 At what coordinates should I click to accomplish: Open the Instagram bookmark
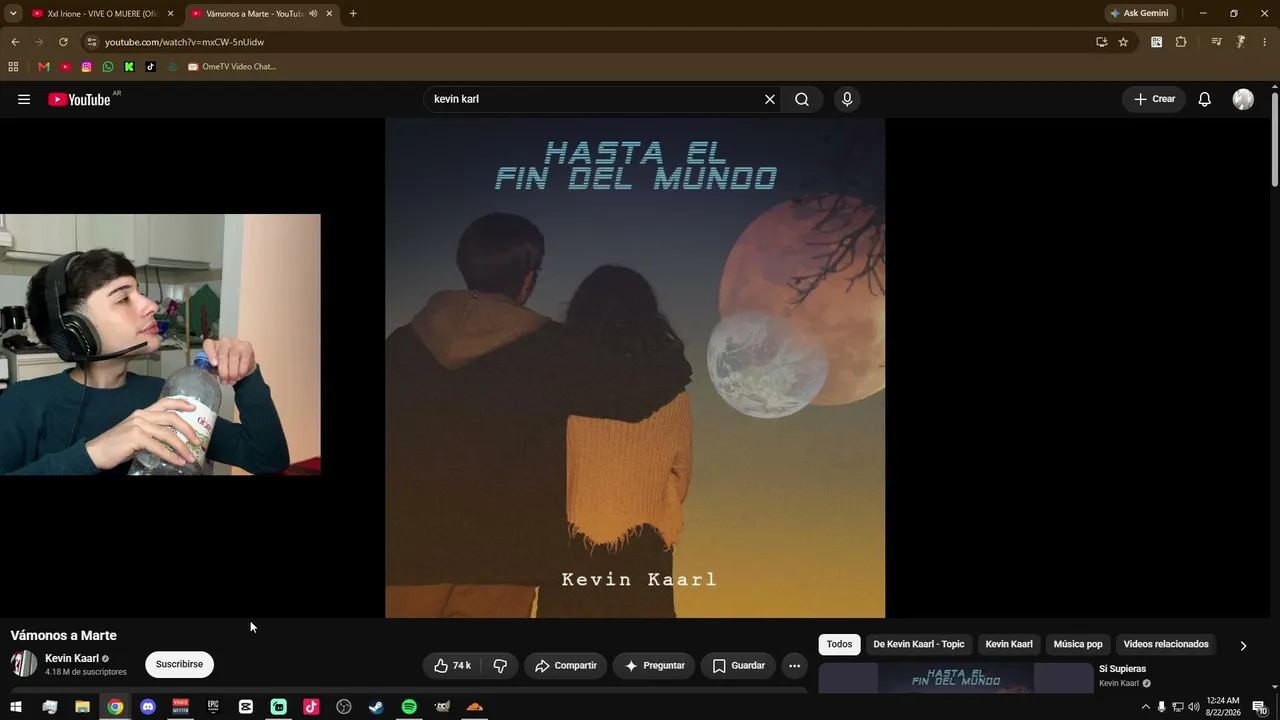pyautogui.click(x=87, y=67)
